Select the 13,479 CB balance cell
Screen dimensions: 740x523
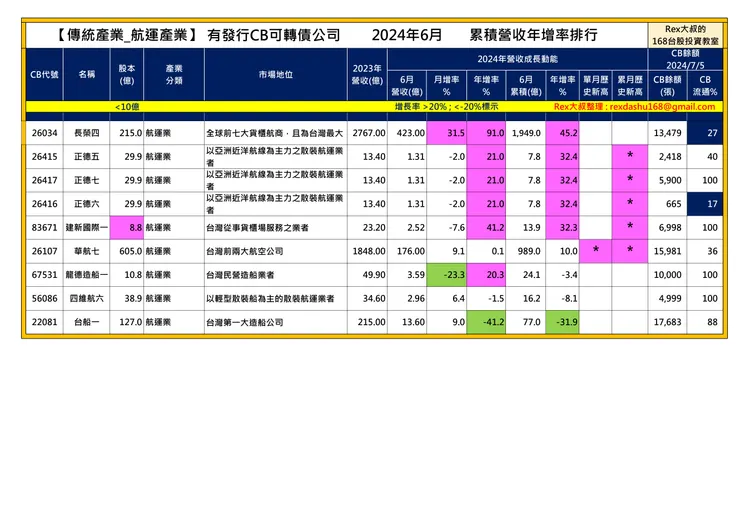point(667,133)
